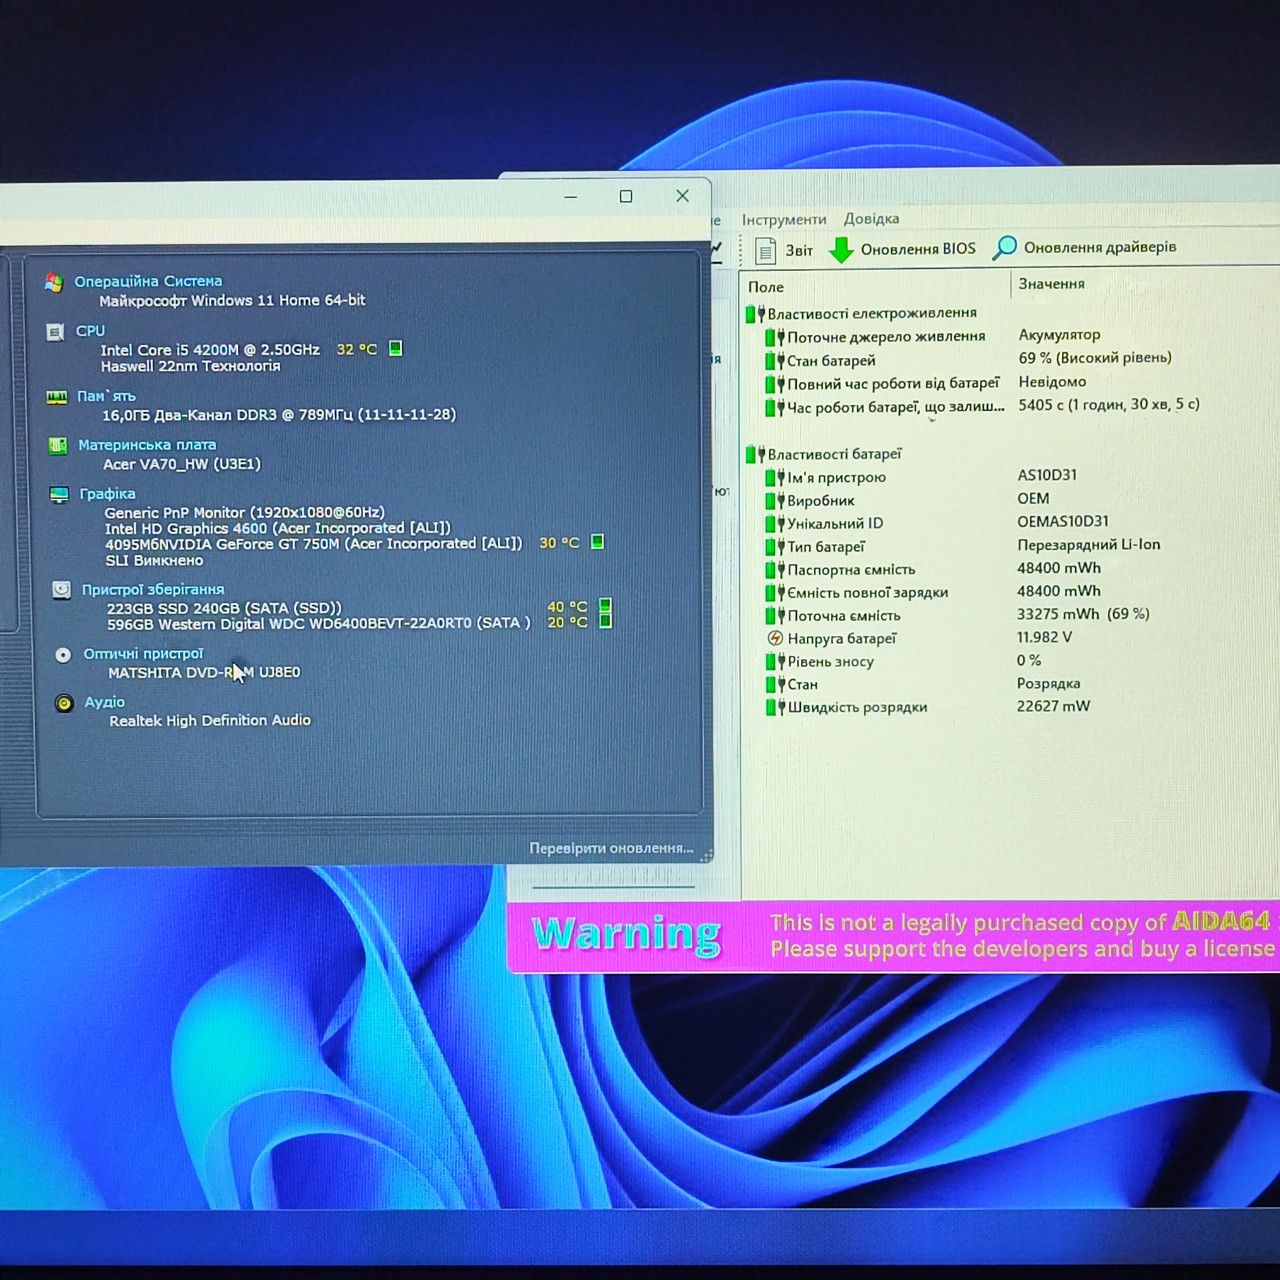Close the Speccy window
Screen dimensions: 1280x1280
[x=683, y=196]
